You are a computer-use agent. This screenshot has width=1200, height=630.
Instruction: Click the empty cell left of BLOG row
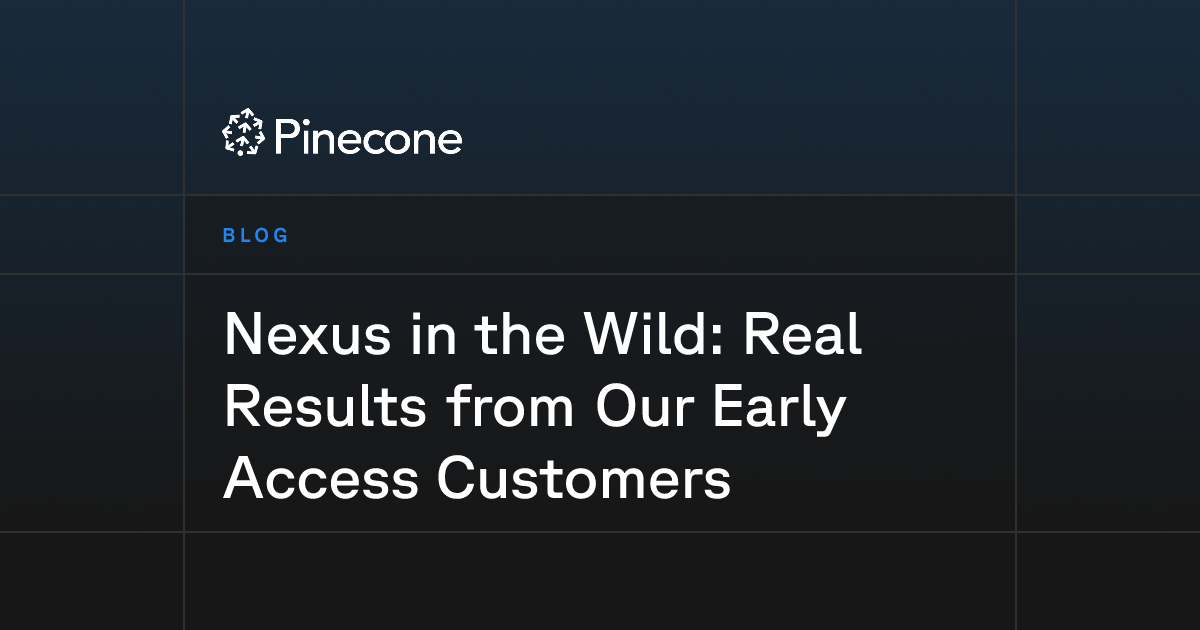(x=91, y=234)
